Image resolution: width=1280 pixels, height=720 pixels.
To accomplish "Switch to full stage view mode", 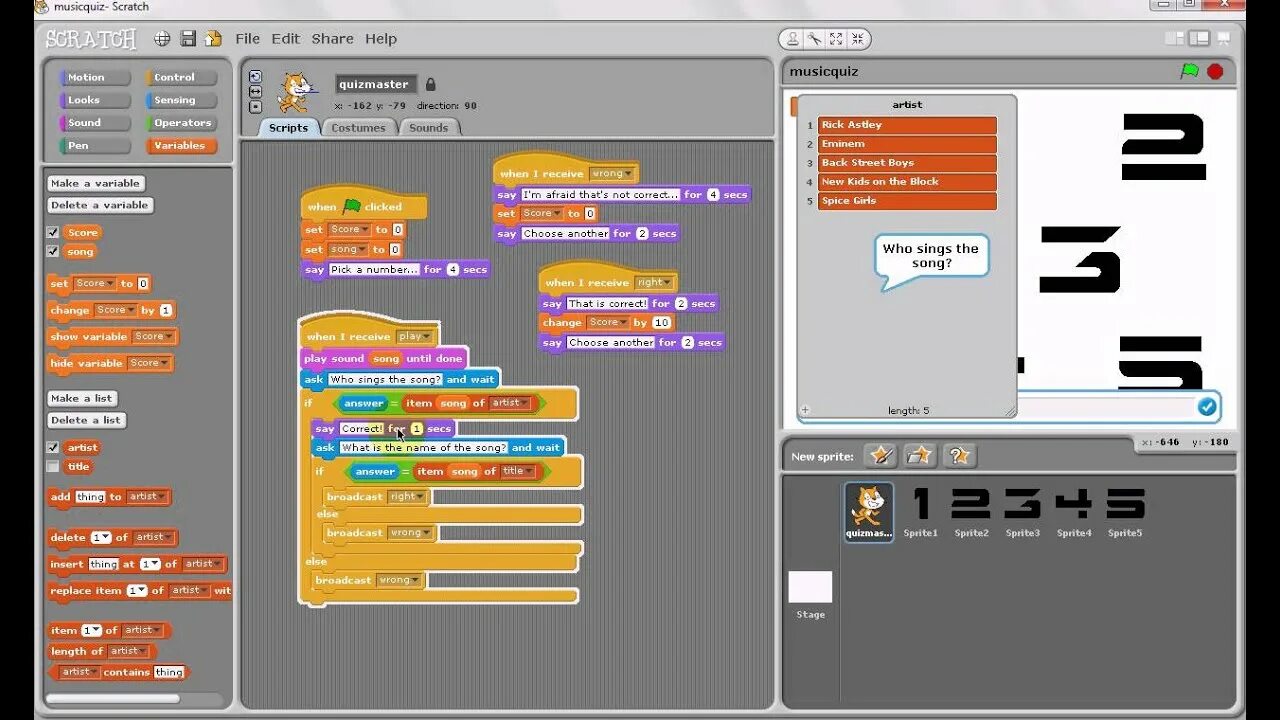I will pyautogui.click(x=1198, y=38).
